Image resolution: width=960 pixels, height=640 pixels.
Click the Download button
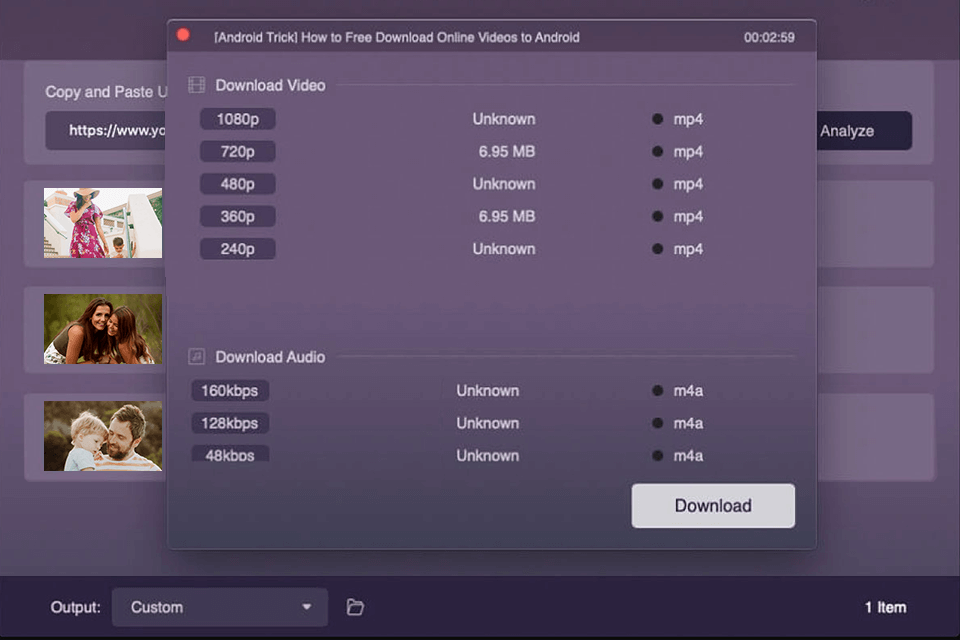[712, 505]
